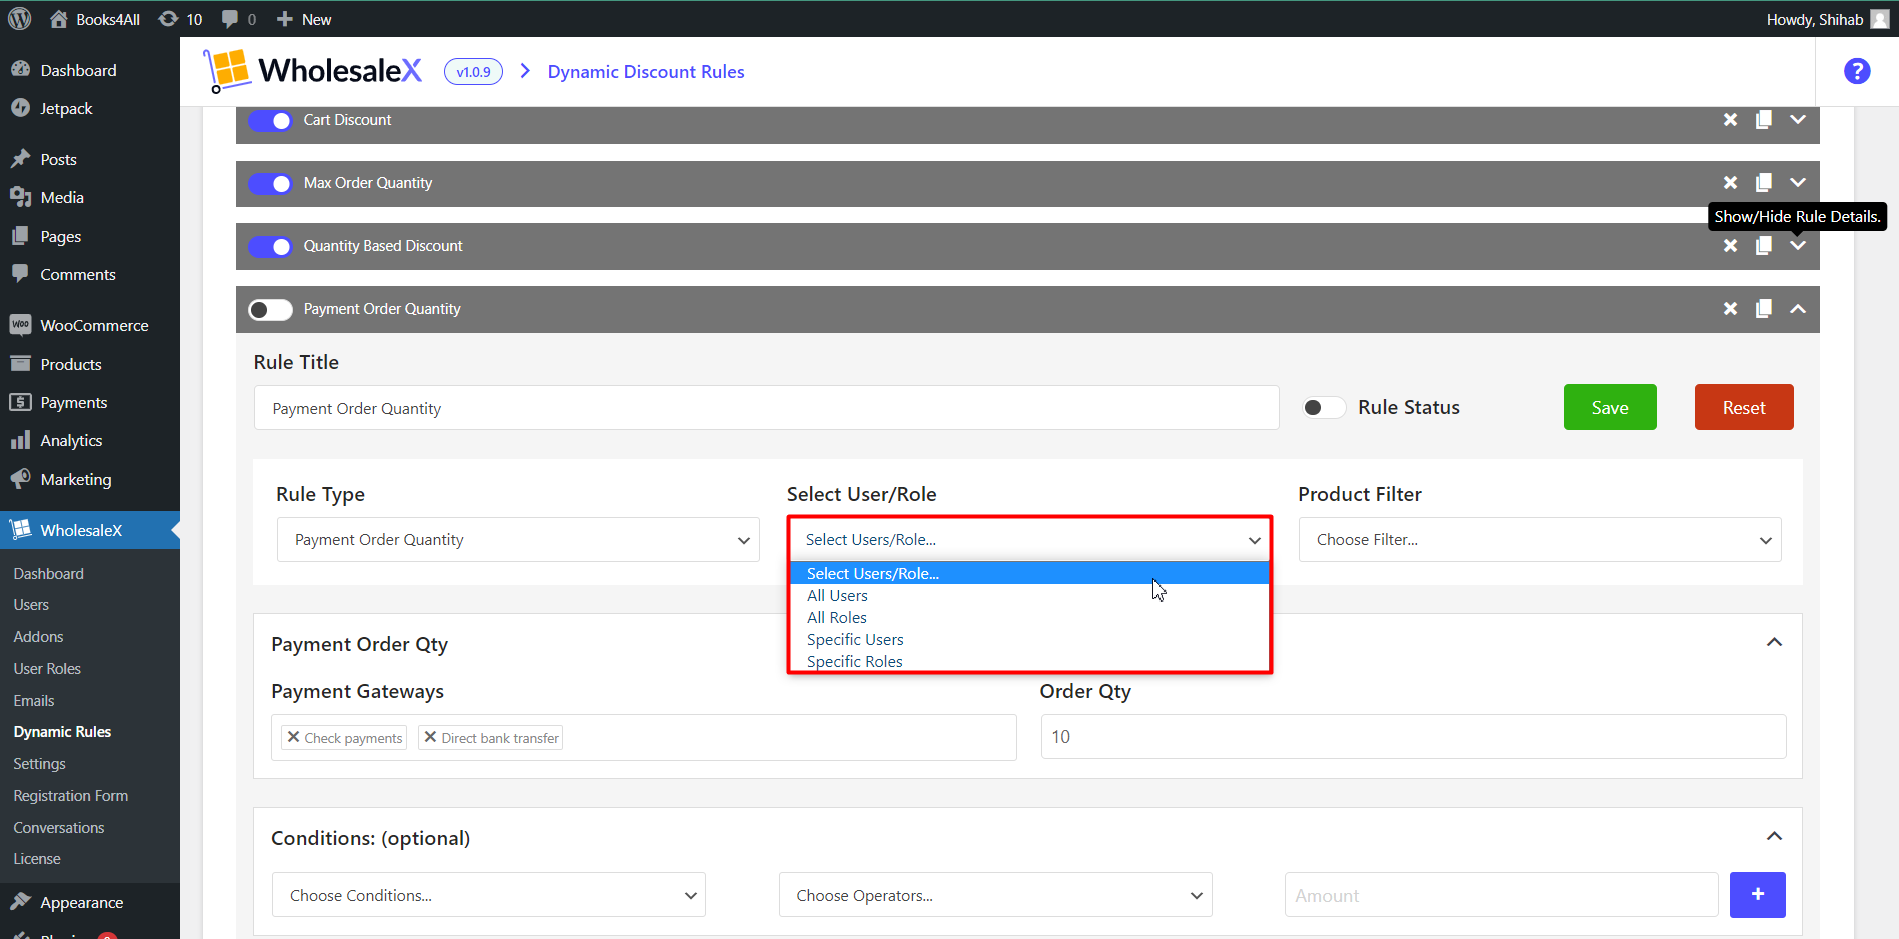Screen dimensions: 1899x939
Task: Choose Specific Users option
Action: [x=1030, y=639]
